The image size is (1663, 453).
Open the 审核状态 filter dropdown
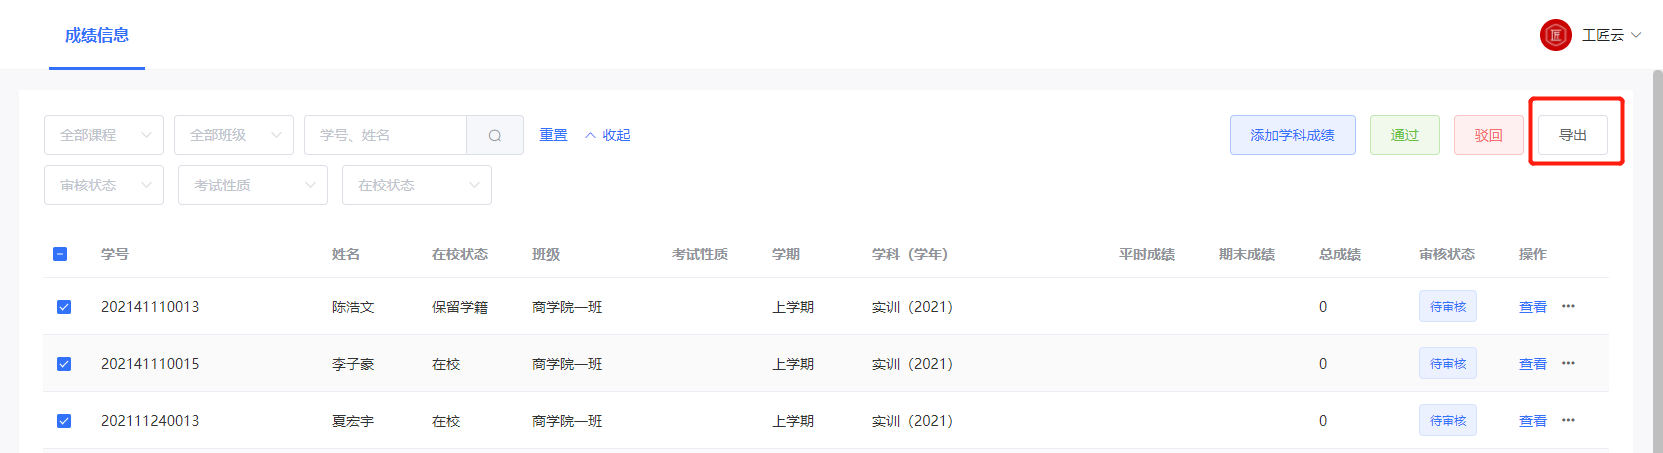(x=104, y=185)
